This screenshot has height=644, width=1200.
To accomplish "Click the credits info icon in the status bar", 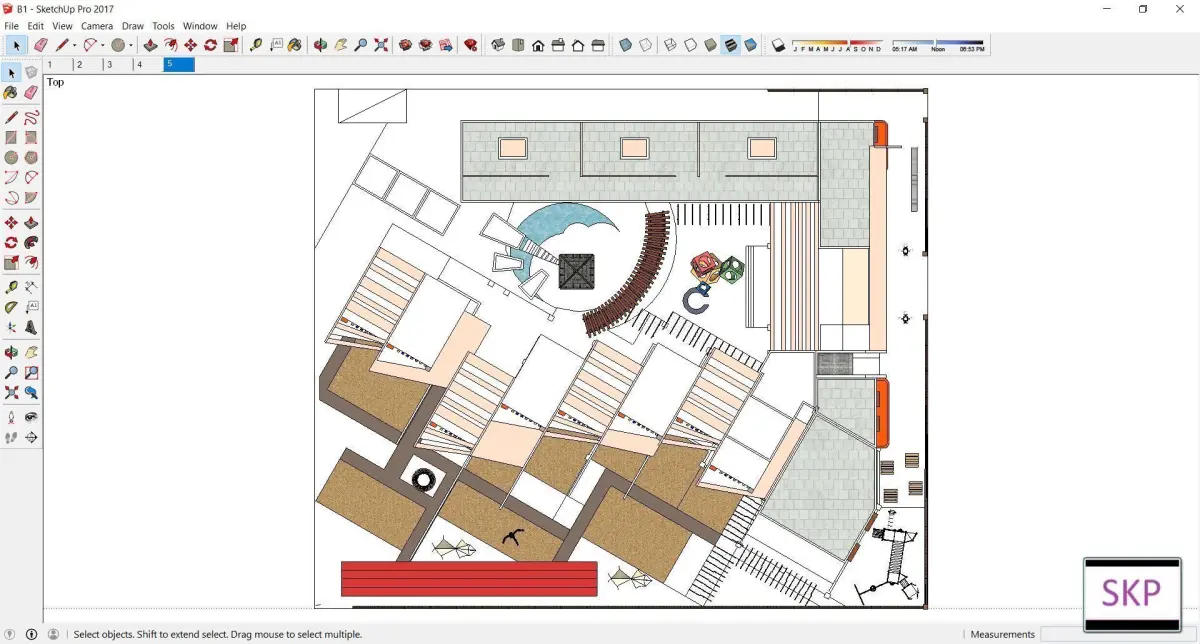I will (32, 634).
